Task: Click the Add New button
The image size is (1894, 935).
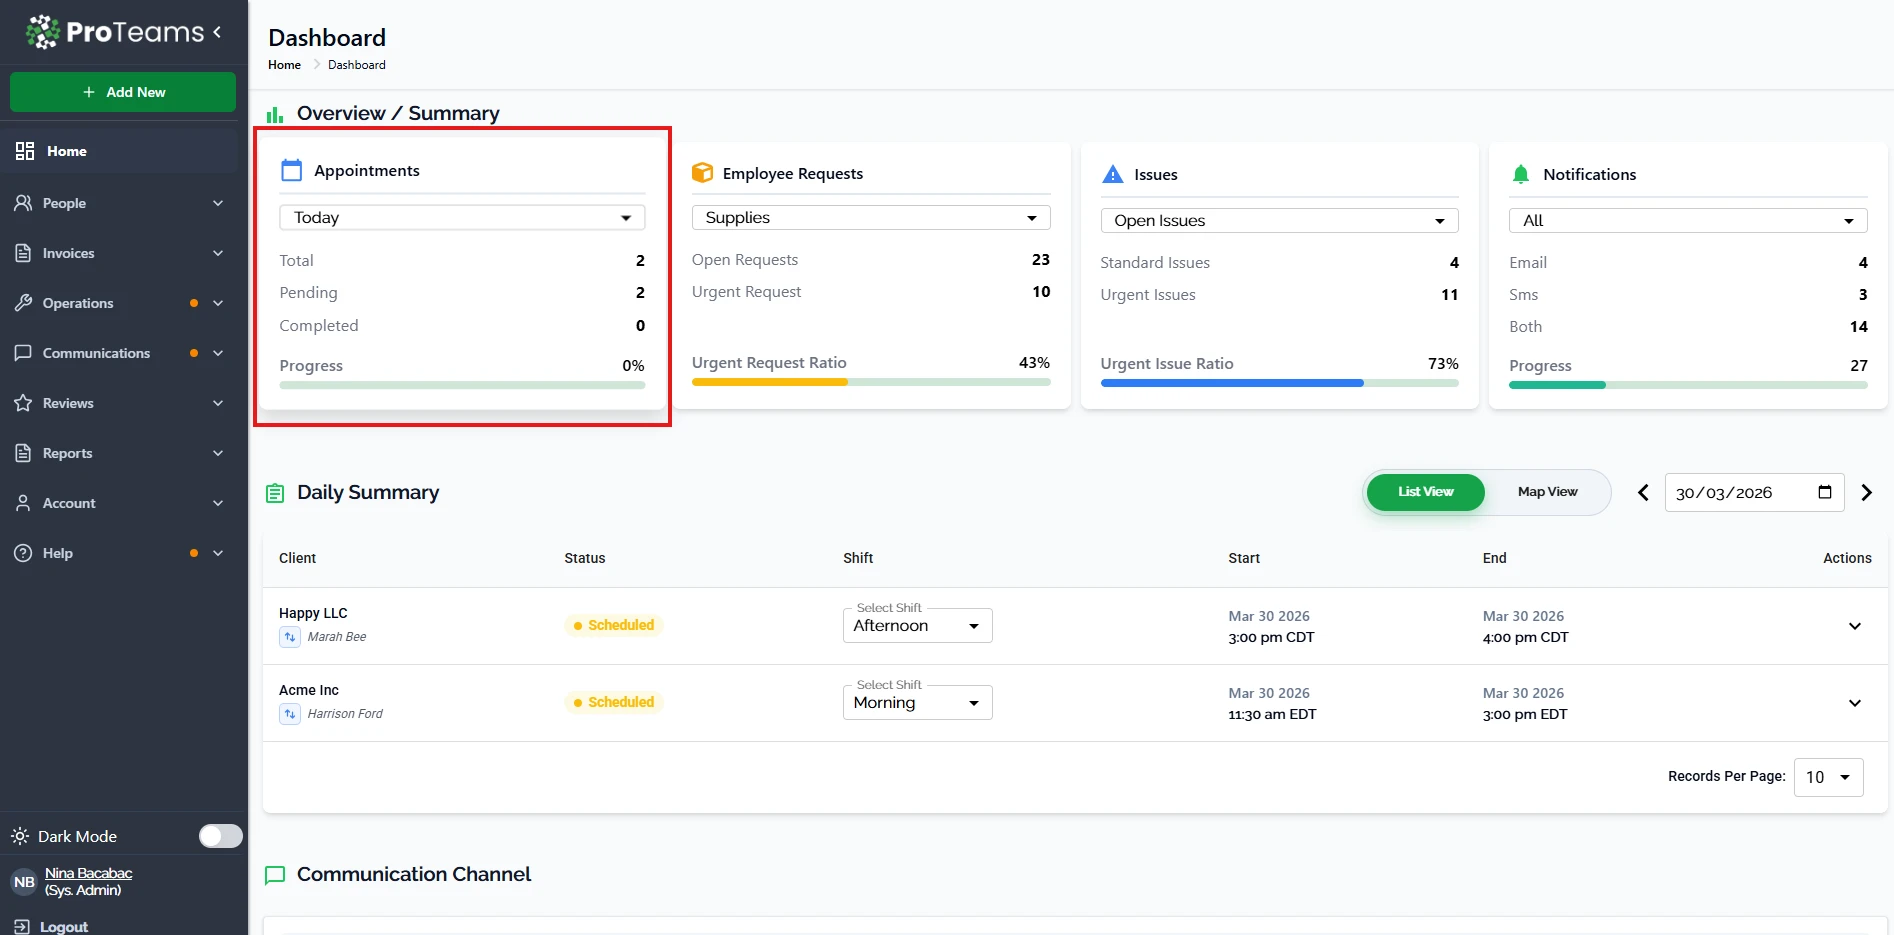Action: click(x=123, y=92)
